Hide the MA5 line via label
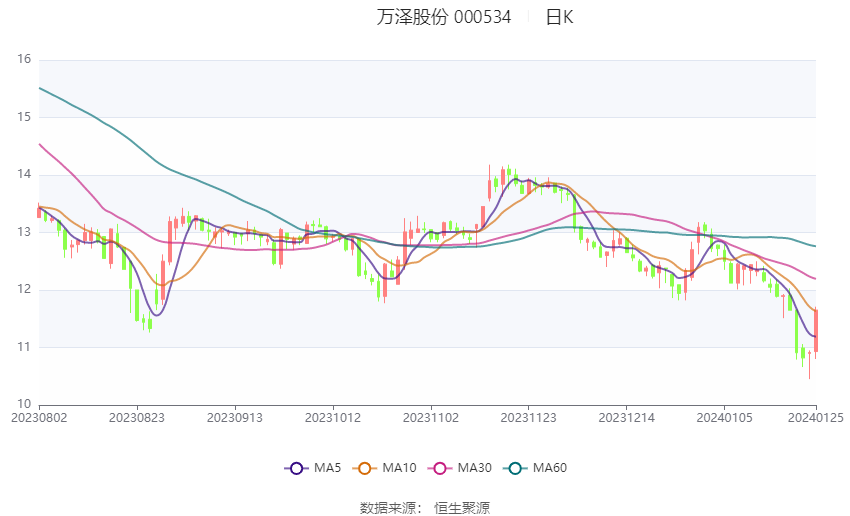Viewport: 850px width, 516px height. pos(327,468)
